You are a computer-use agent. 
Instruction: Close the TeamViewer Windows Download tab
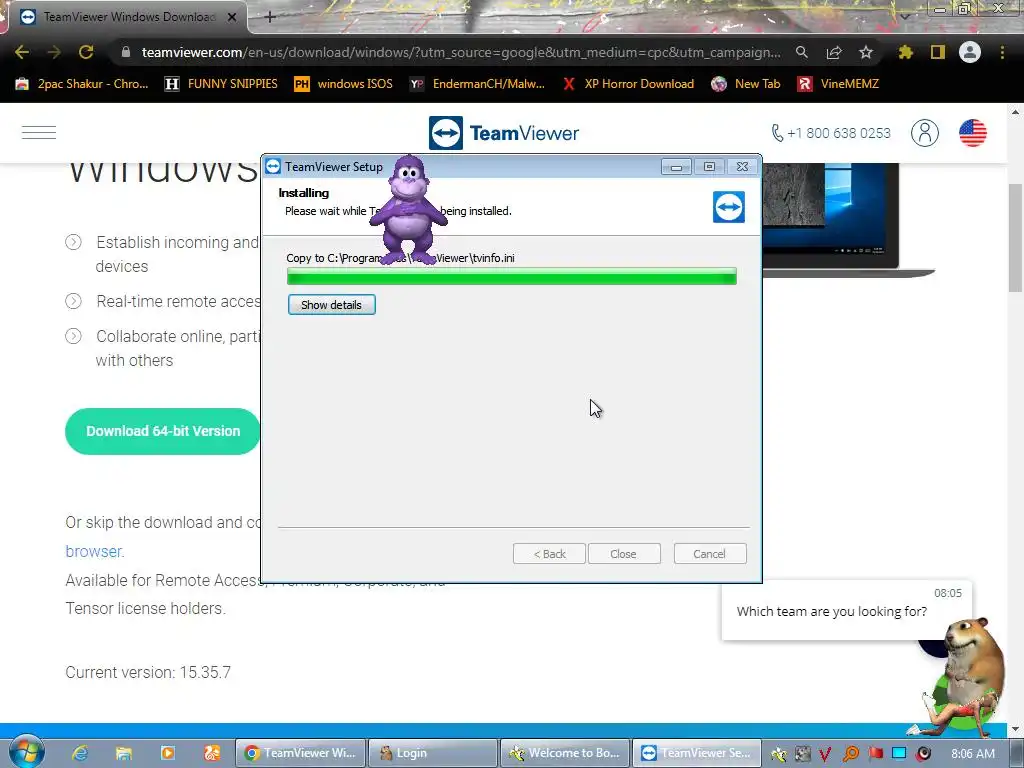tap(232, 18)
